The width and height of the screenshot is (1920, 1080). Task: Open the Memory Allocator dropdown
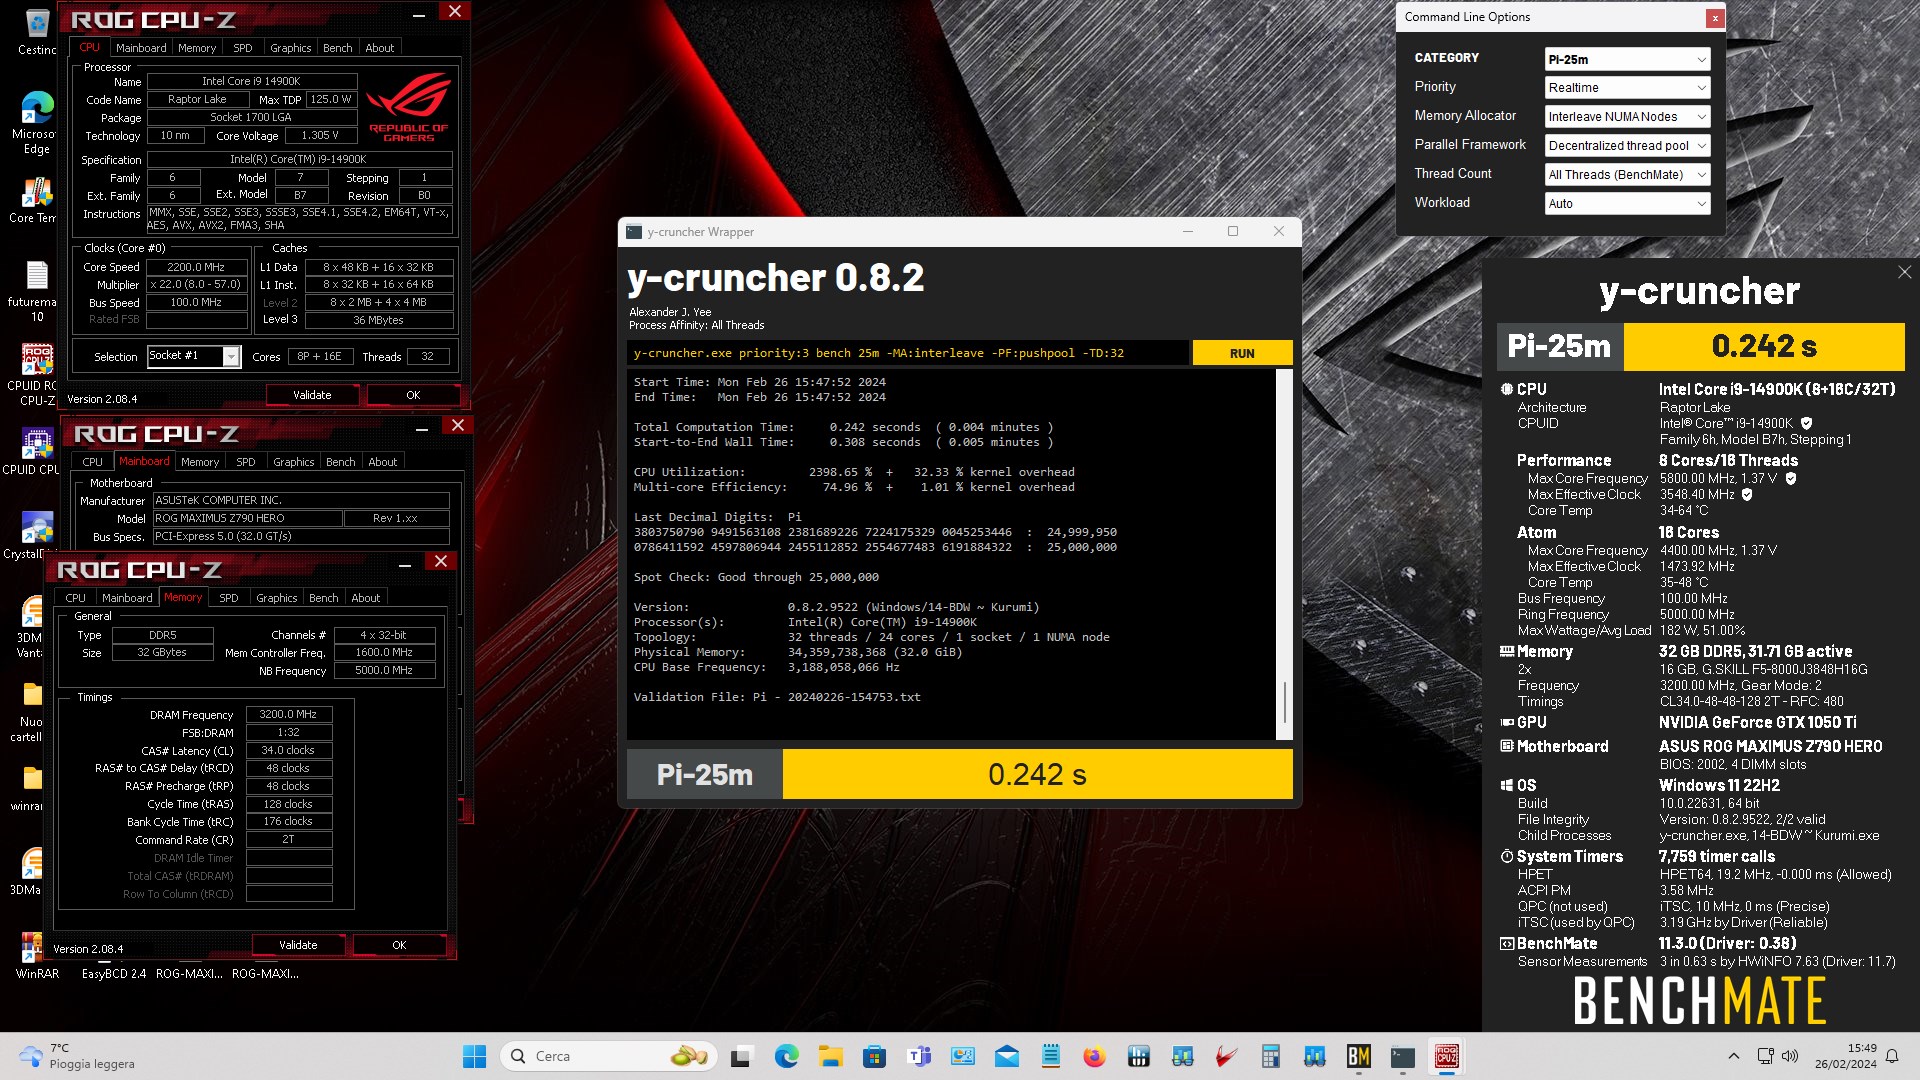point(1627,117)
